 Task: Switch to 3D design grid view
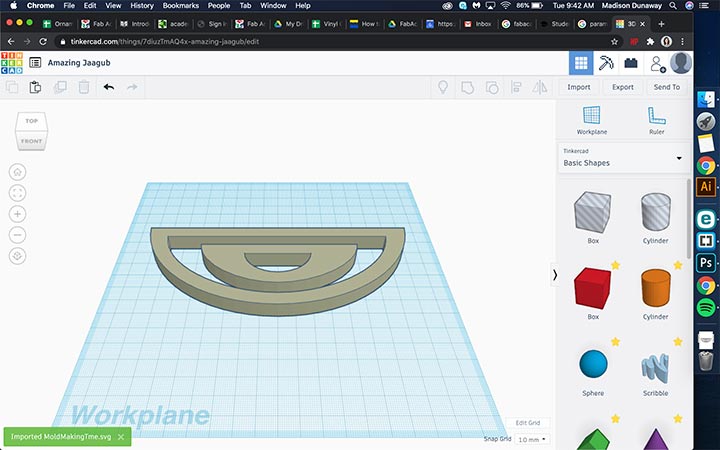tap(581, 63)
